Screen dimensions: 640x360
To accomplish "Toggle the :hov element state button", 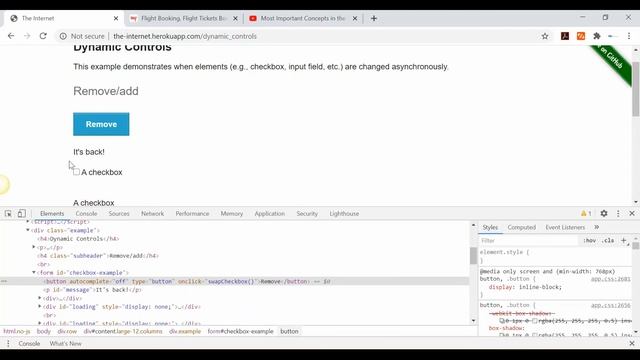I will [589, 240].
